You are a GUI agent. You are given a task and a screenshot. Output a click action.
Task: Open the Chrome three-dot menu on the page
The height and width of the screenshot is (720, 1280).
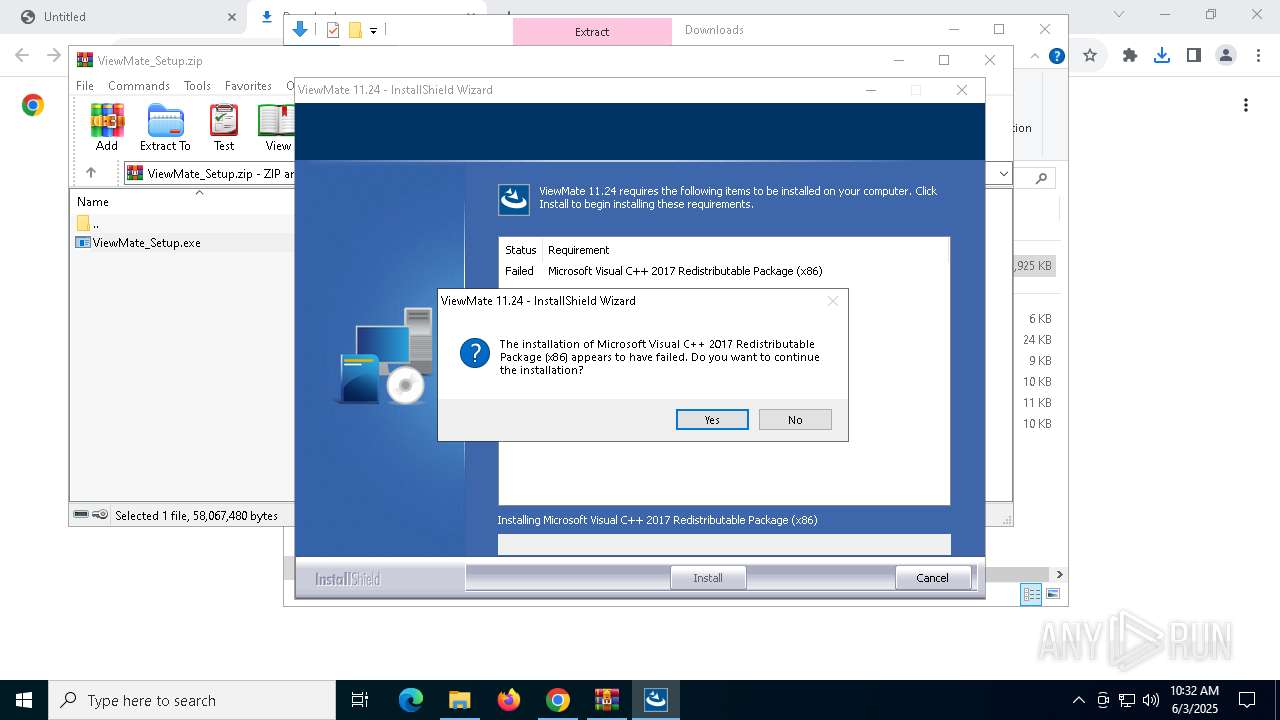(1246, 105)
